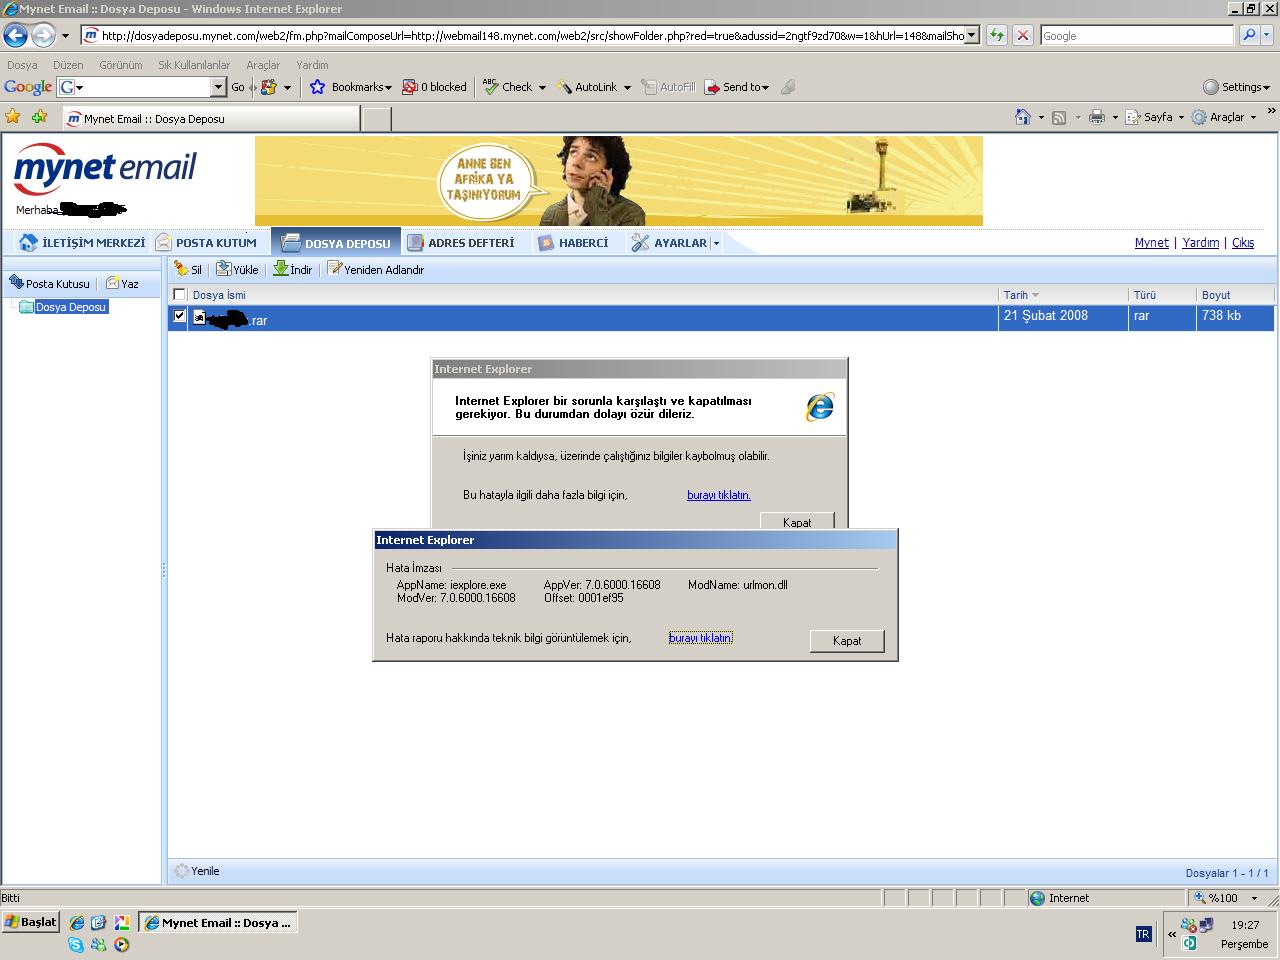Expand hidden tray icons with the chevron
This screenshot has height=960, width=1280.
[x=1172, y=934]
